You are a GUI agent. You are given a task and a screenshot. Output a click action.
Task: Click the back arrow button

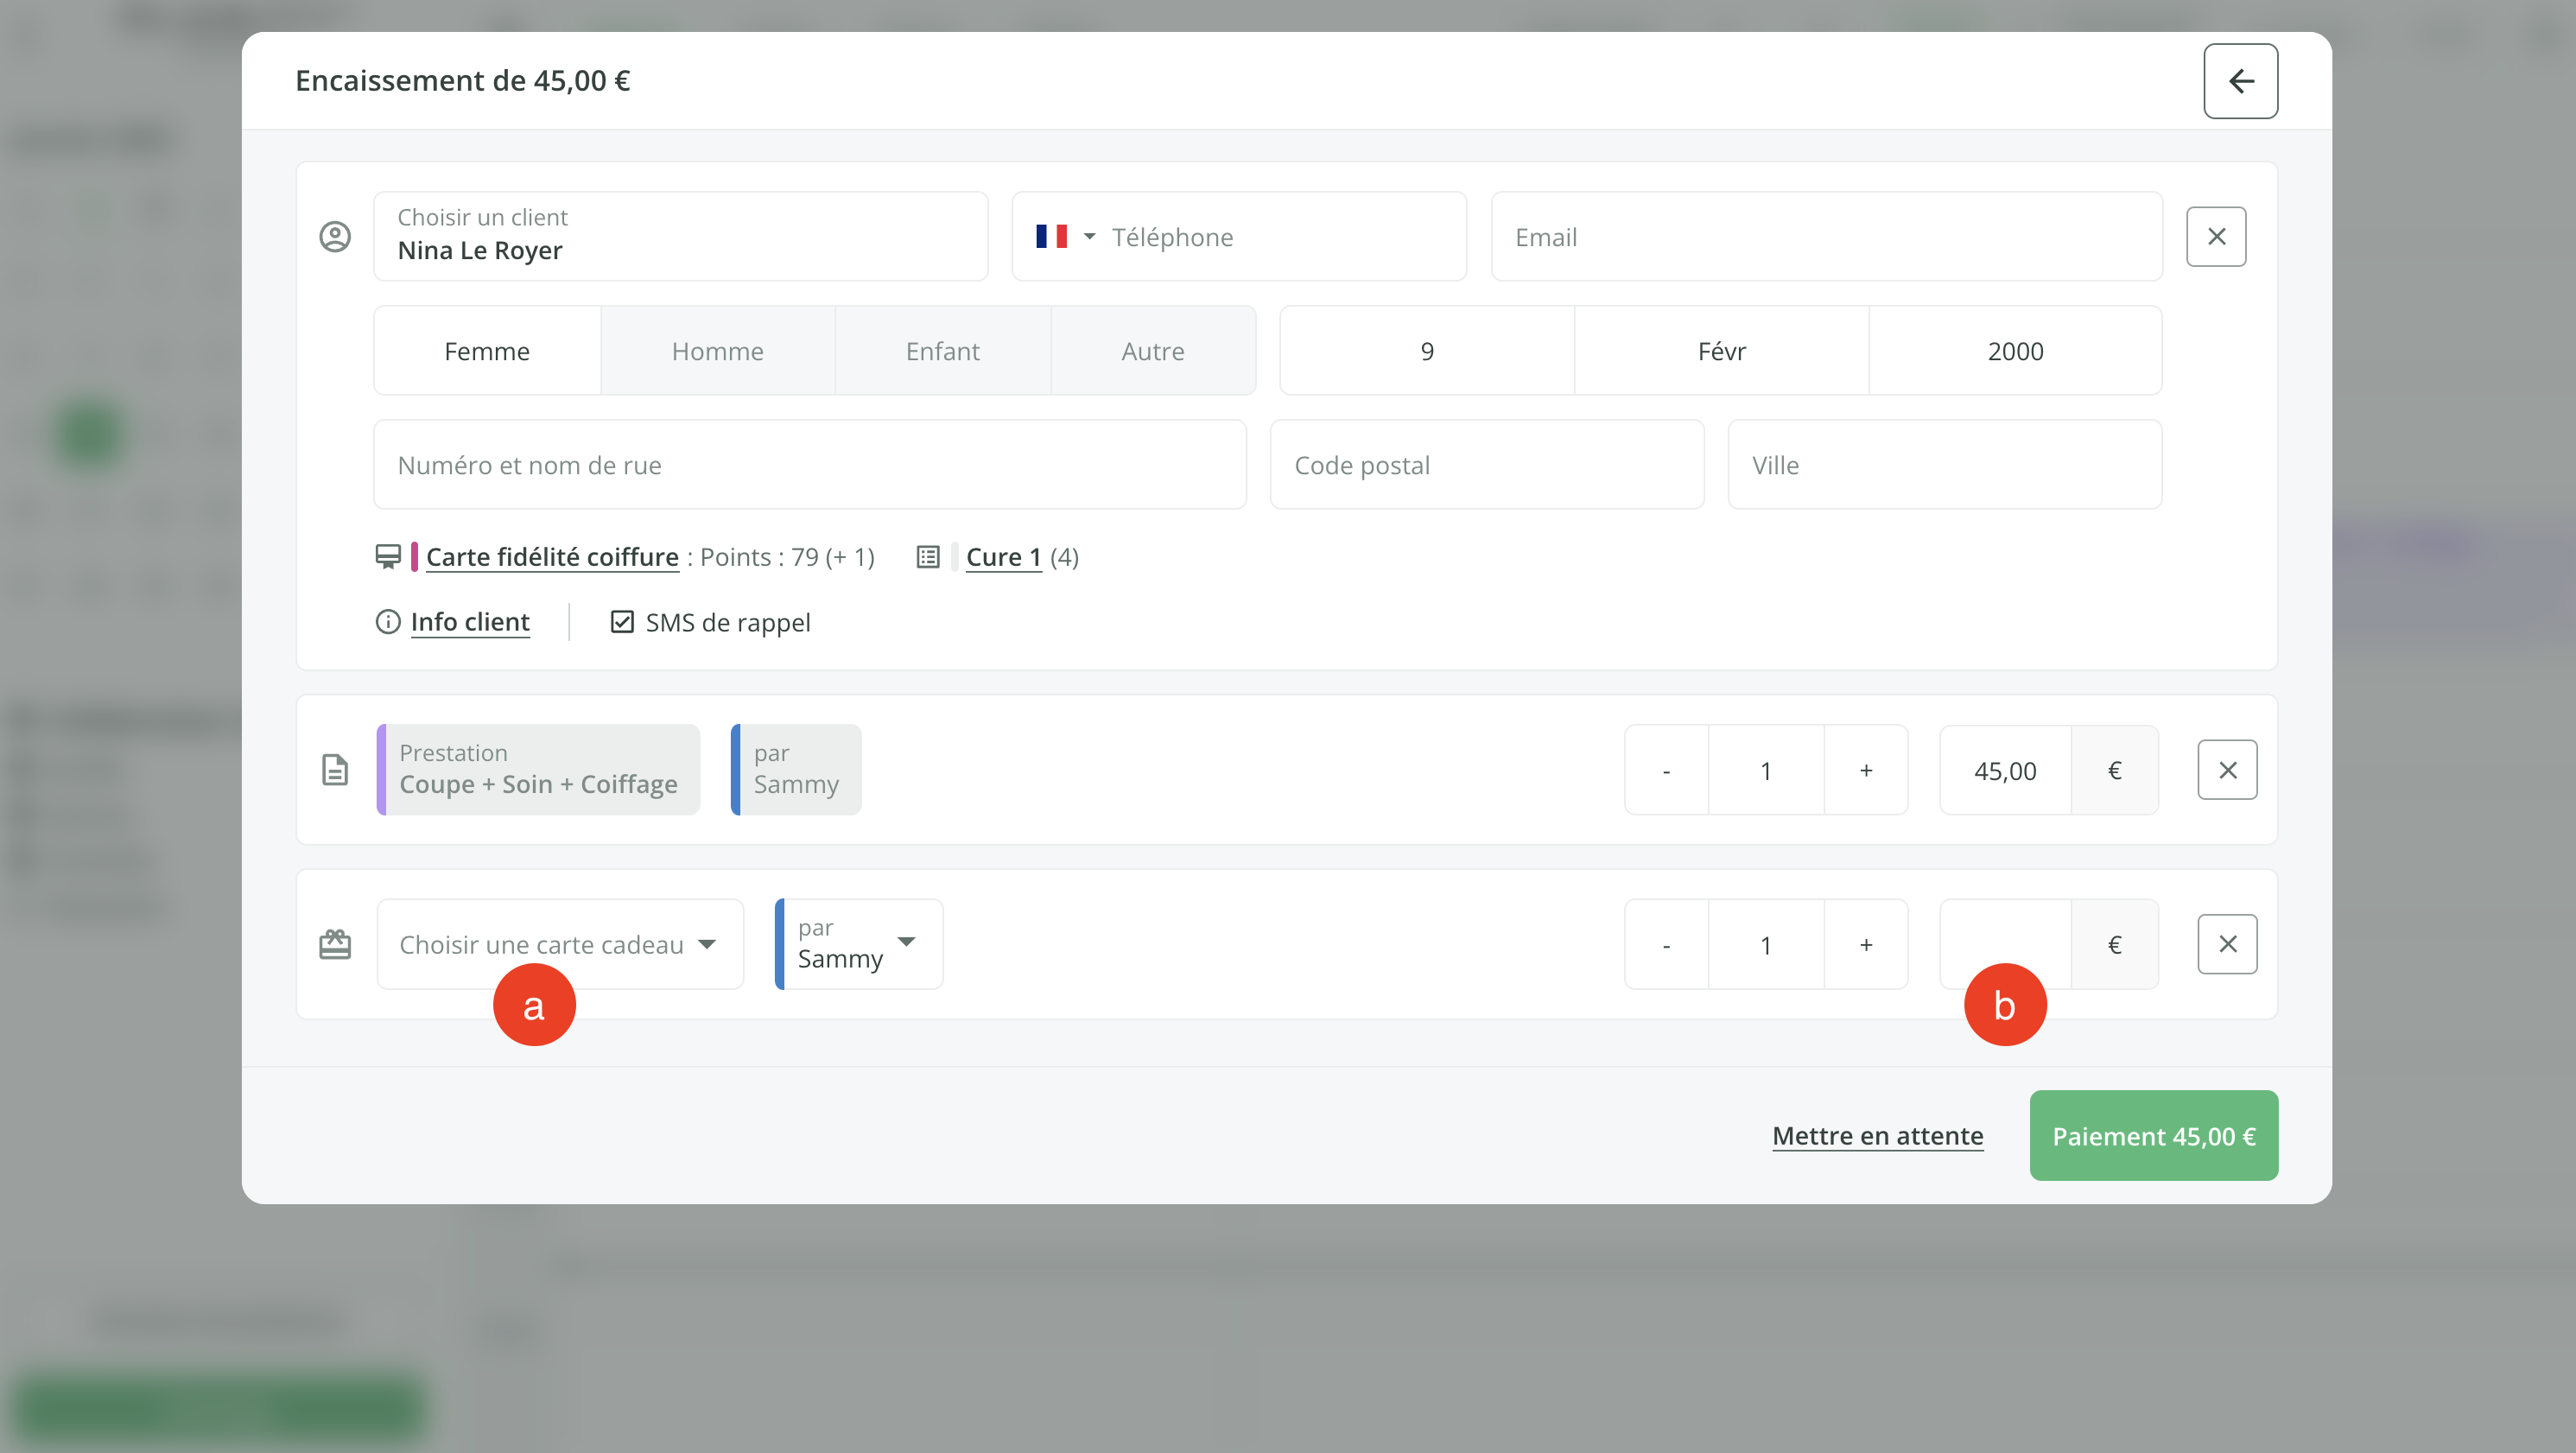[2240, 81]
